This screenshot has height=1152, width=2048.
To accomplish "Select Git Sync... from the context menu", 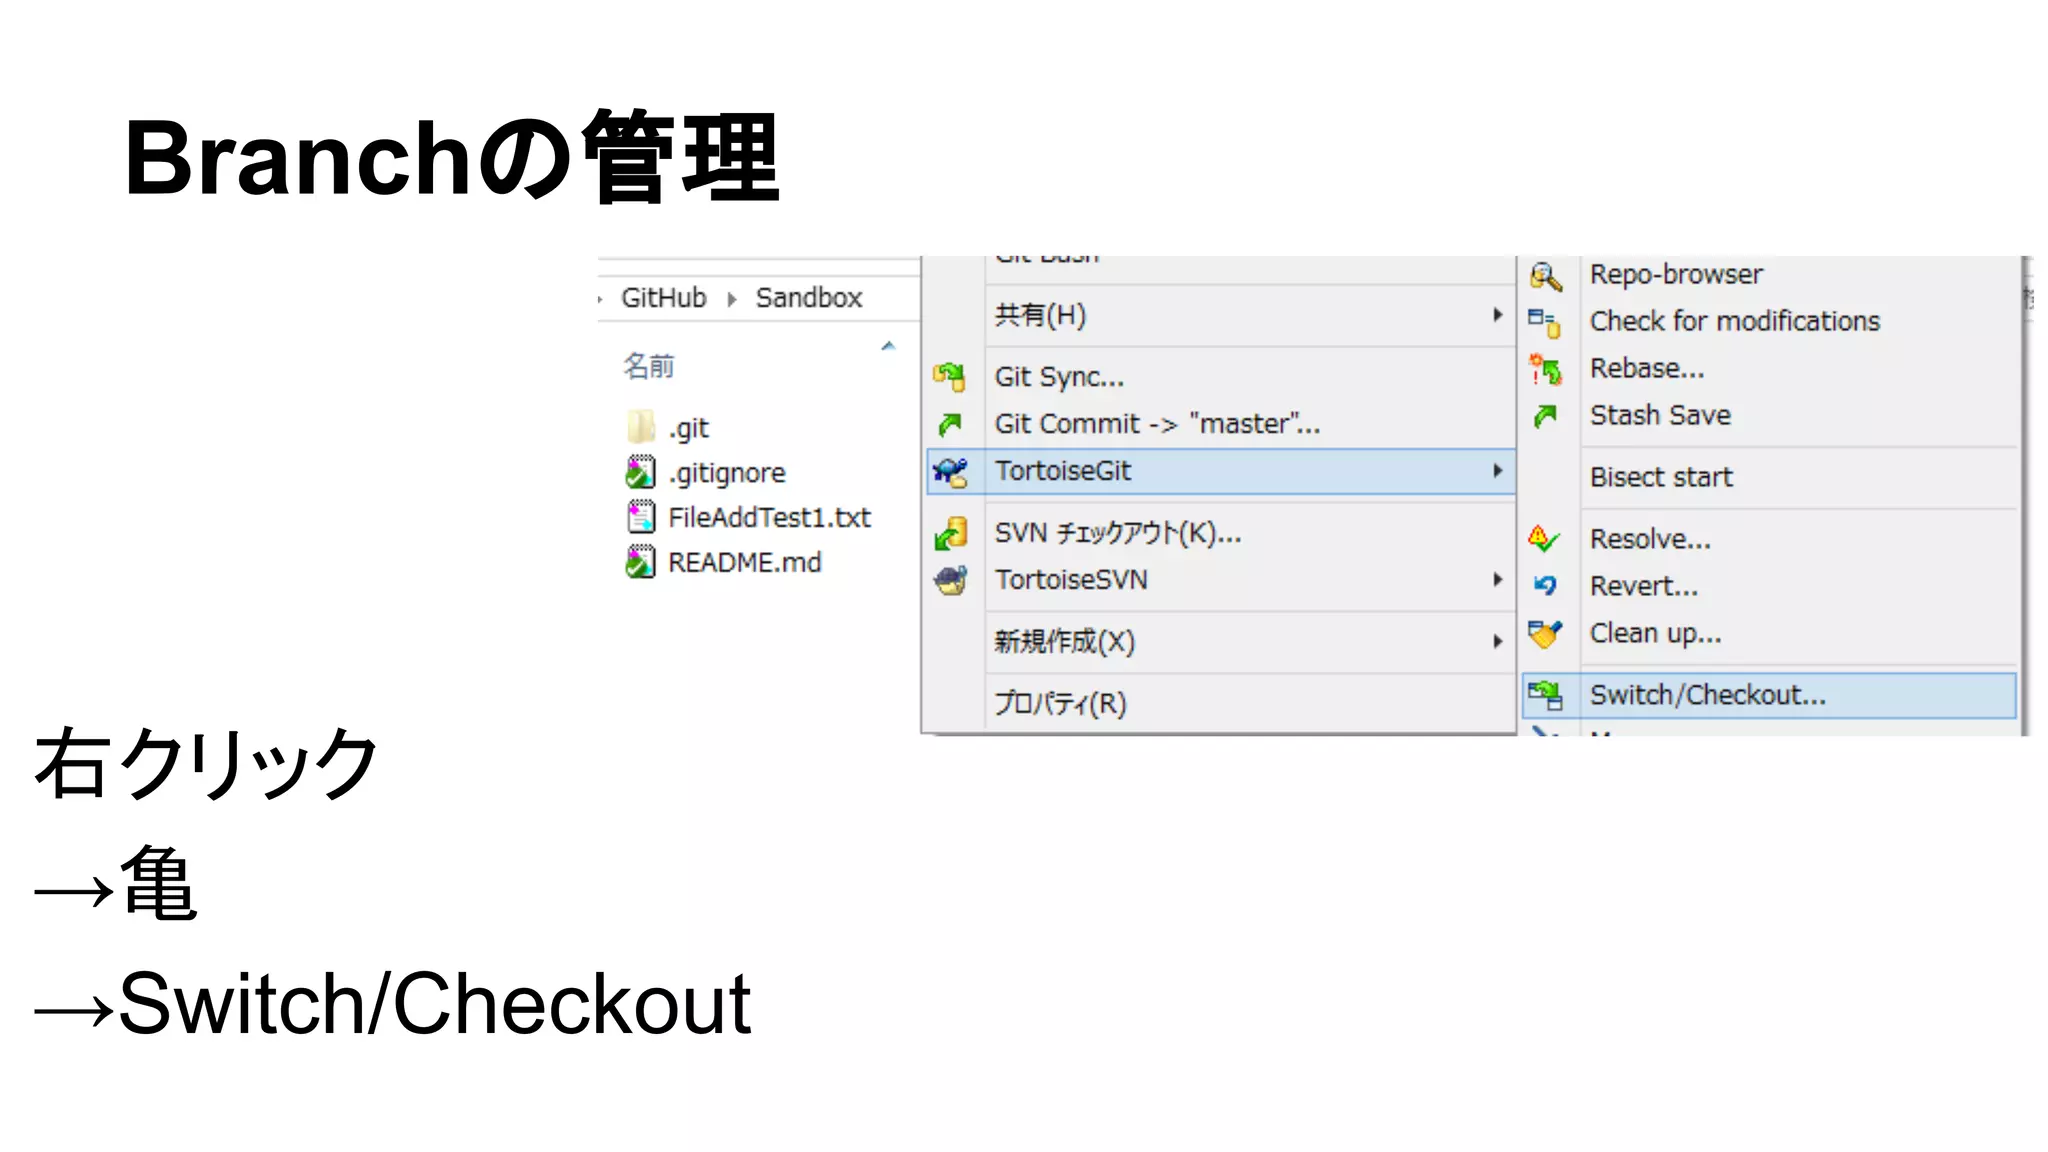I will pyautogui.click(x=1220, y=377).
